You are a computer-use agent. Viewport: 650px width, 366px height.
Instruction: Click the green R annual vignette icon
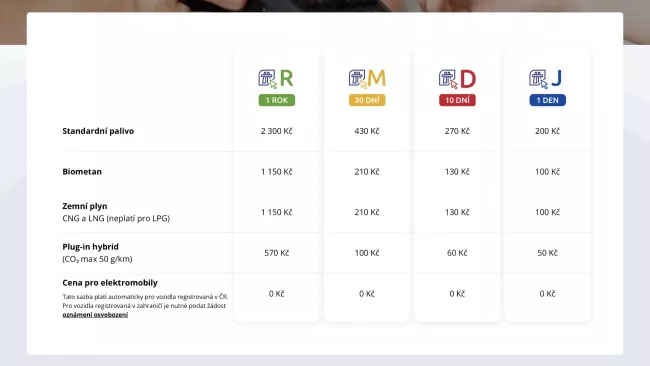276,79
